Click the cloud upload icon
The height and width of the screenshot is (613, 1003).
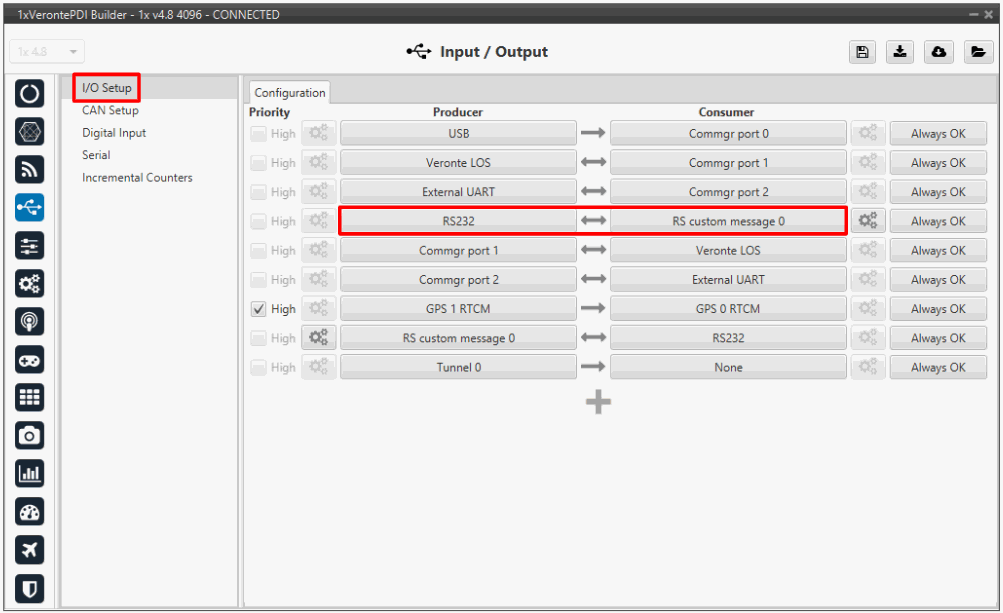coord(940,52)
